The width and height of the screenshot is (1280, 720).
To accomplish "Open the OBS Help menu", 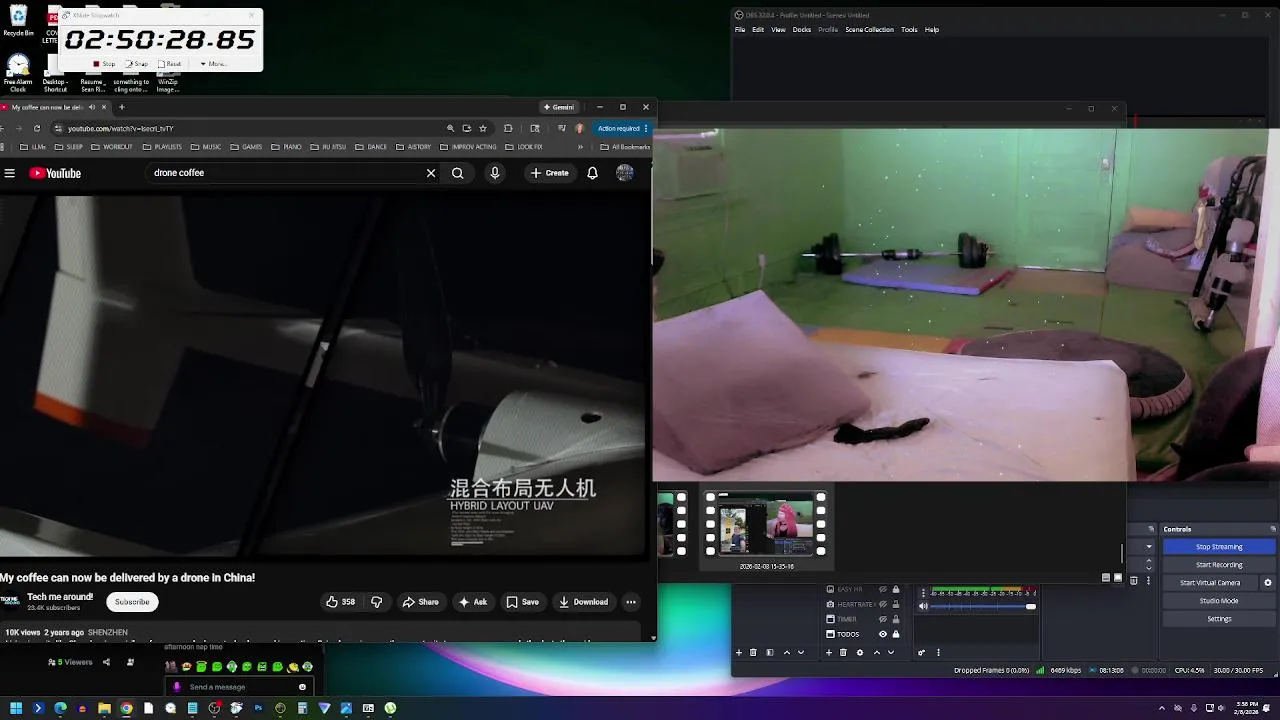I will (932, 30).
